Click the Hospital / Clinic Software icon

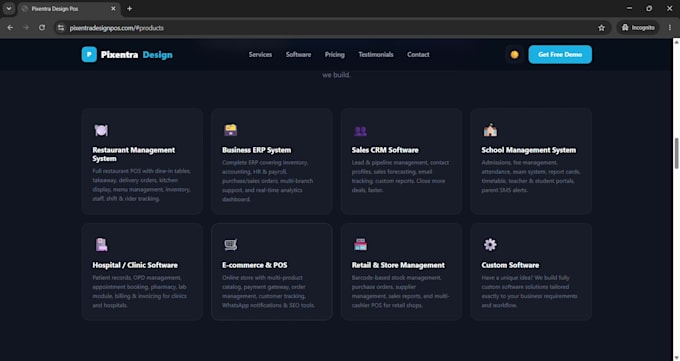(x=101, y=245)
